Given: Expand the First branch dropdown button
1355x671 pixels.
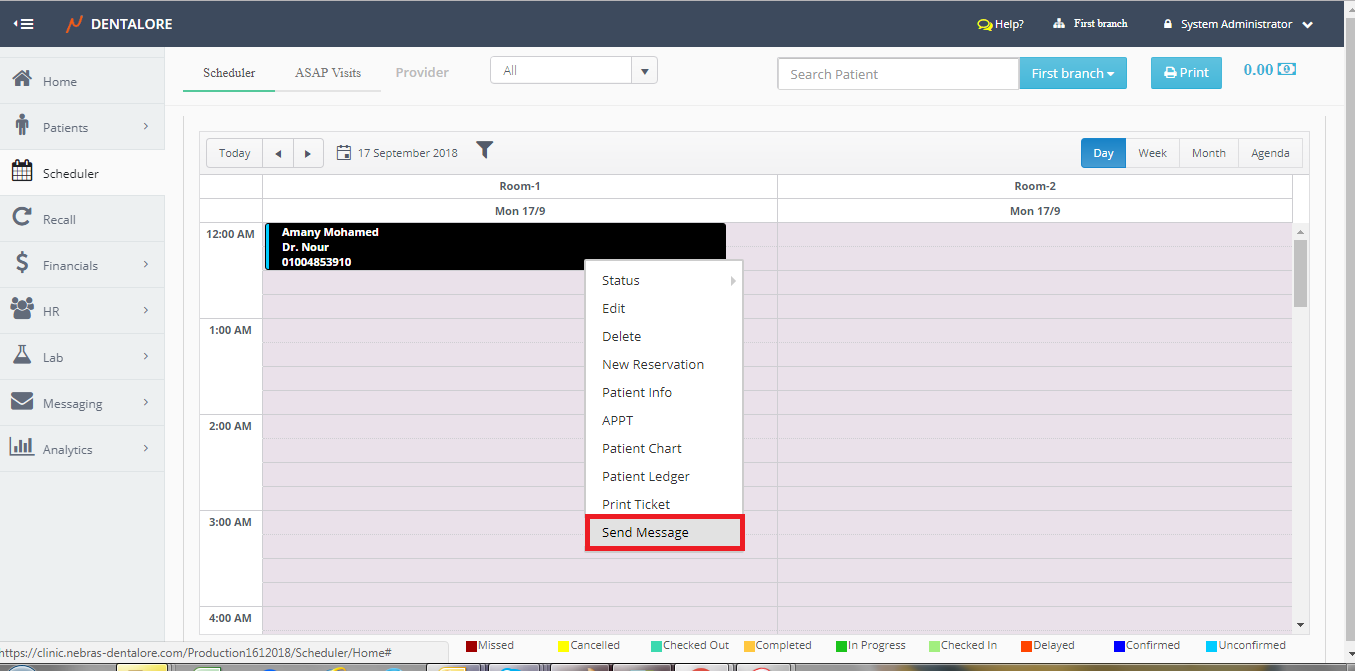Looking at the screenshot, I should click(x=1072, y=73).
